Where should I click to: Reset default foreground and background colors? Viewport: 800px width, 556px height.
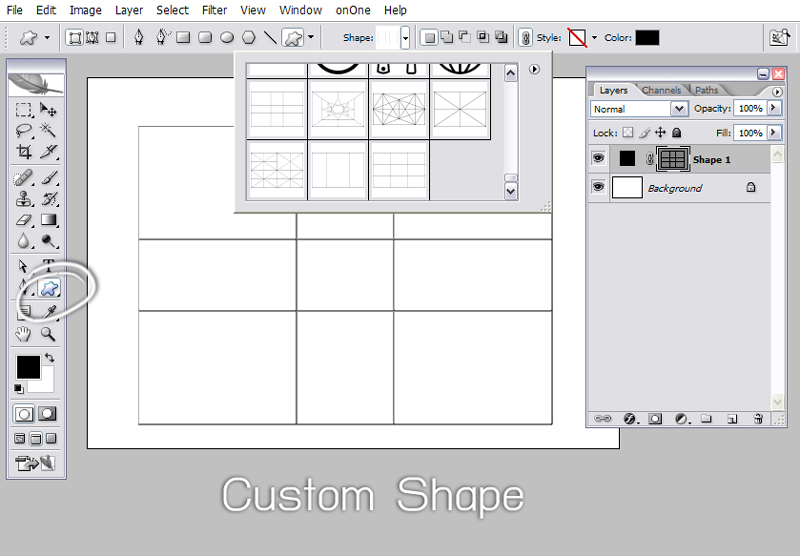click(18, 389)
